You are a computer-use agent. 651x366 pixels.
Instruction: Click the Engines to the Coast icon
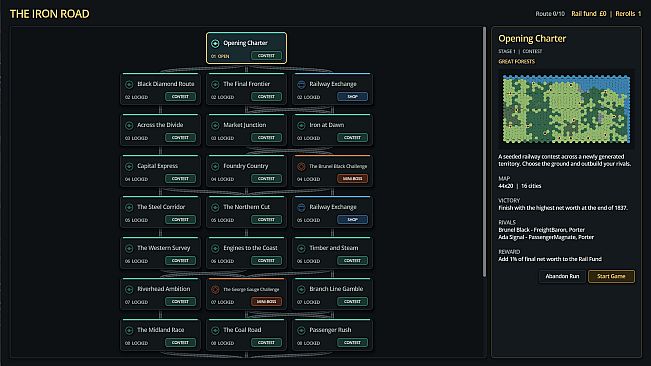(x=215, y=248)
